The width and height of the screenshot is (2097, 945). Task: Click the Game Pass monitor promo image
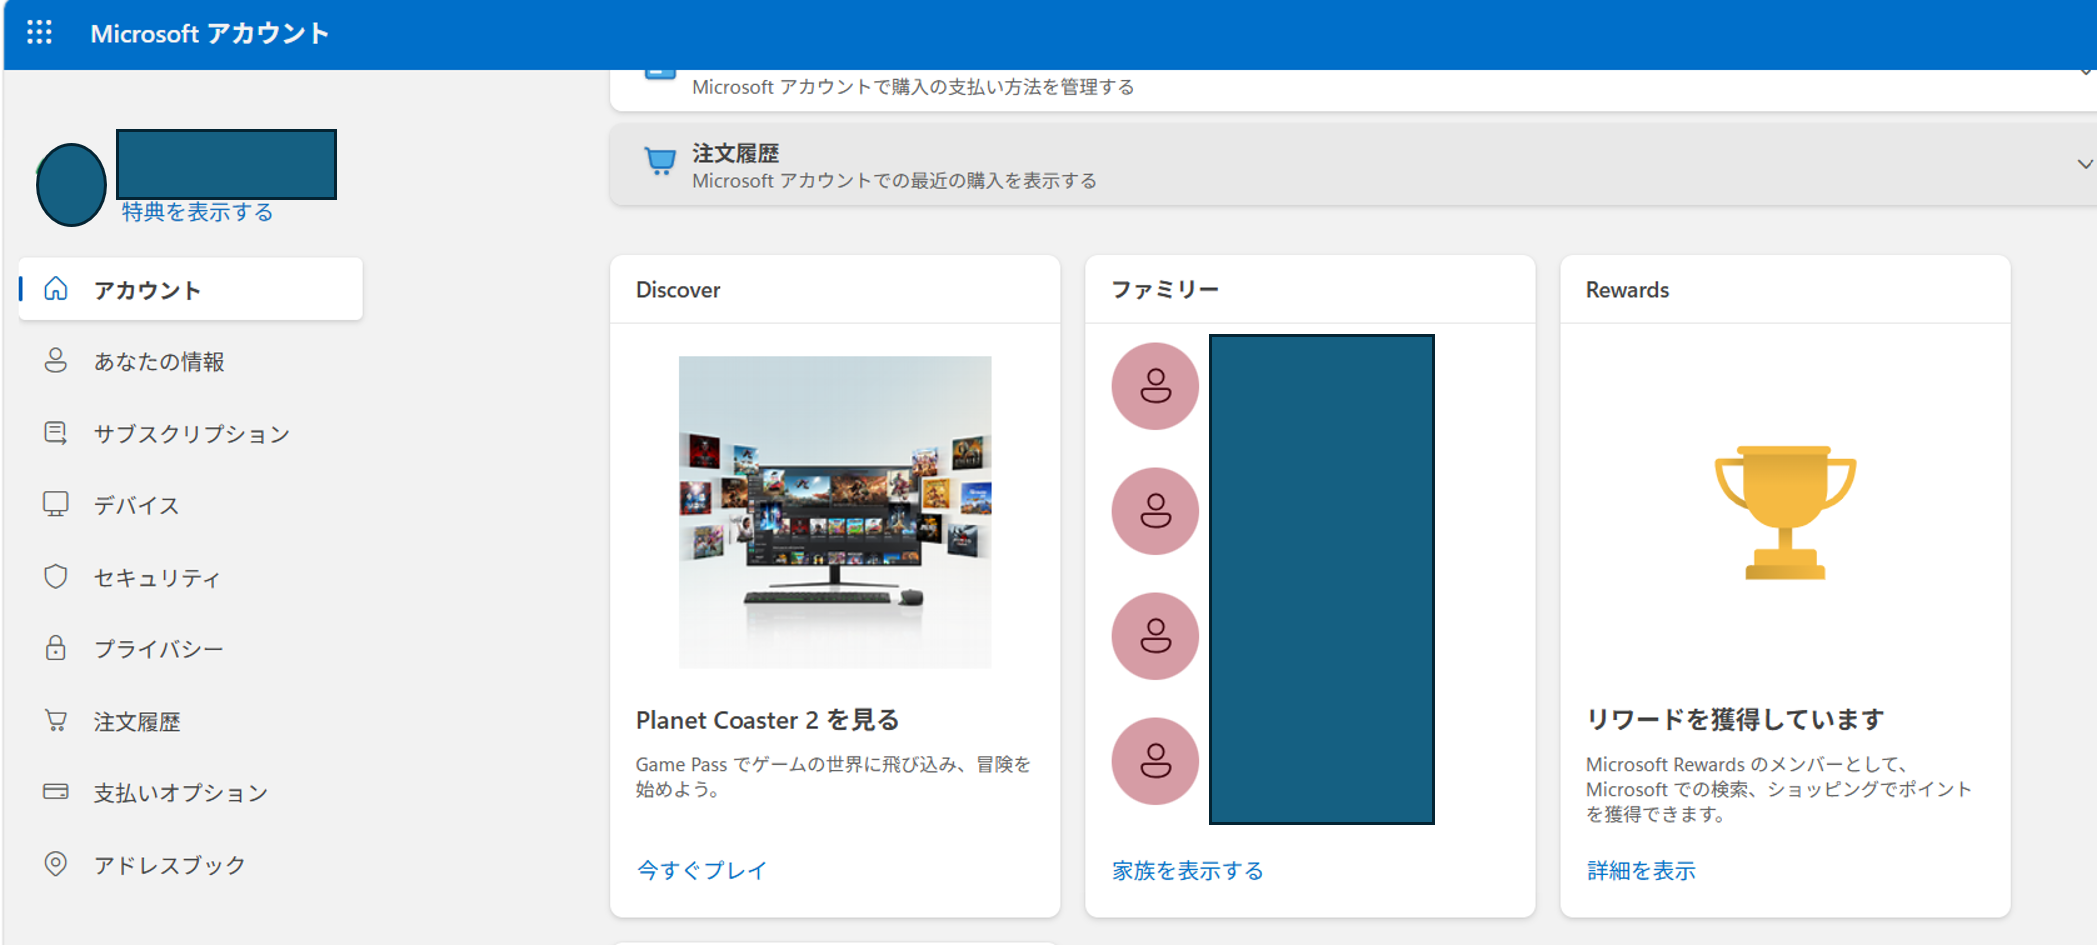coord(835,512)
